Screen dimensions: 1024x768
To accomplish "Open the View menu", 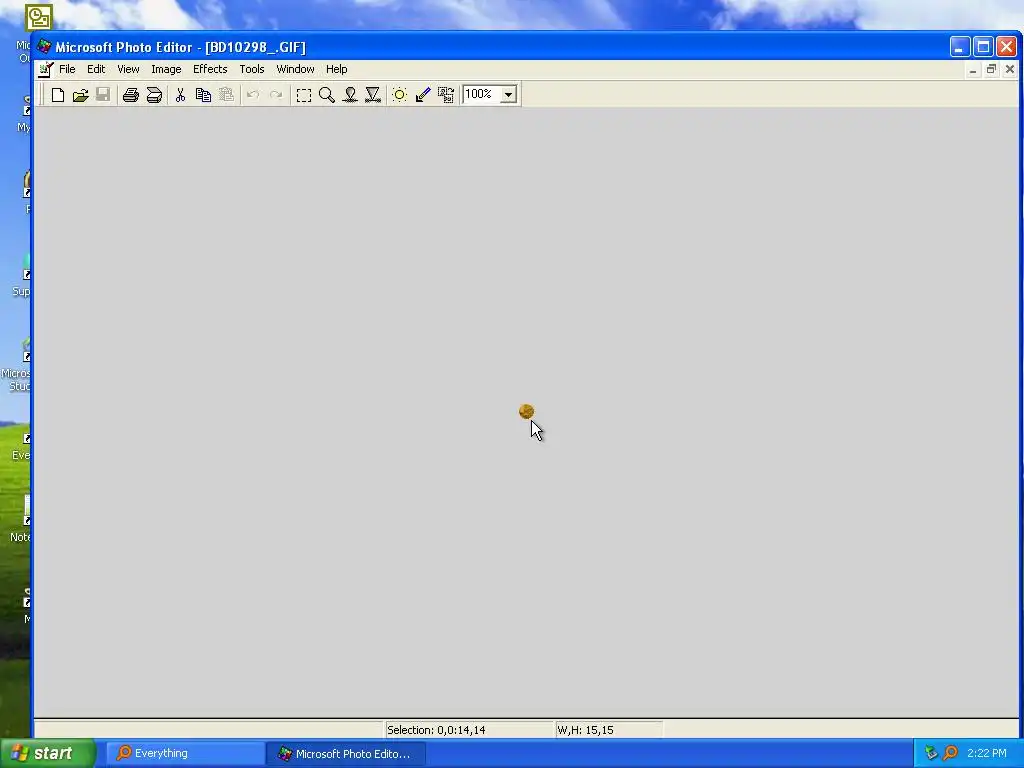I will [128, 69].
